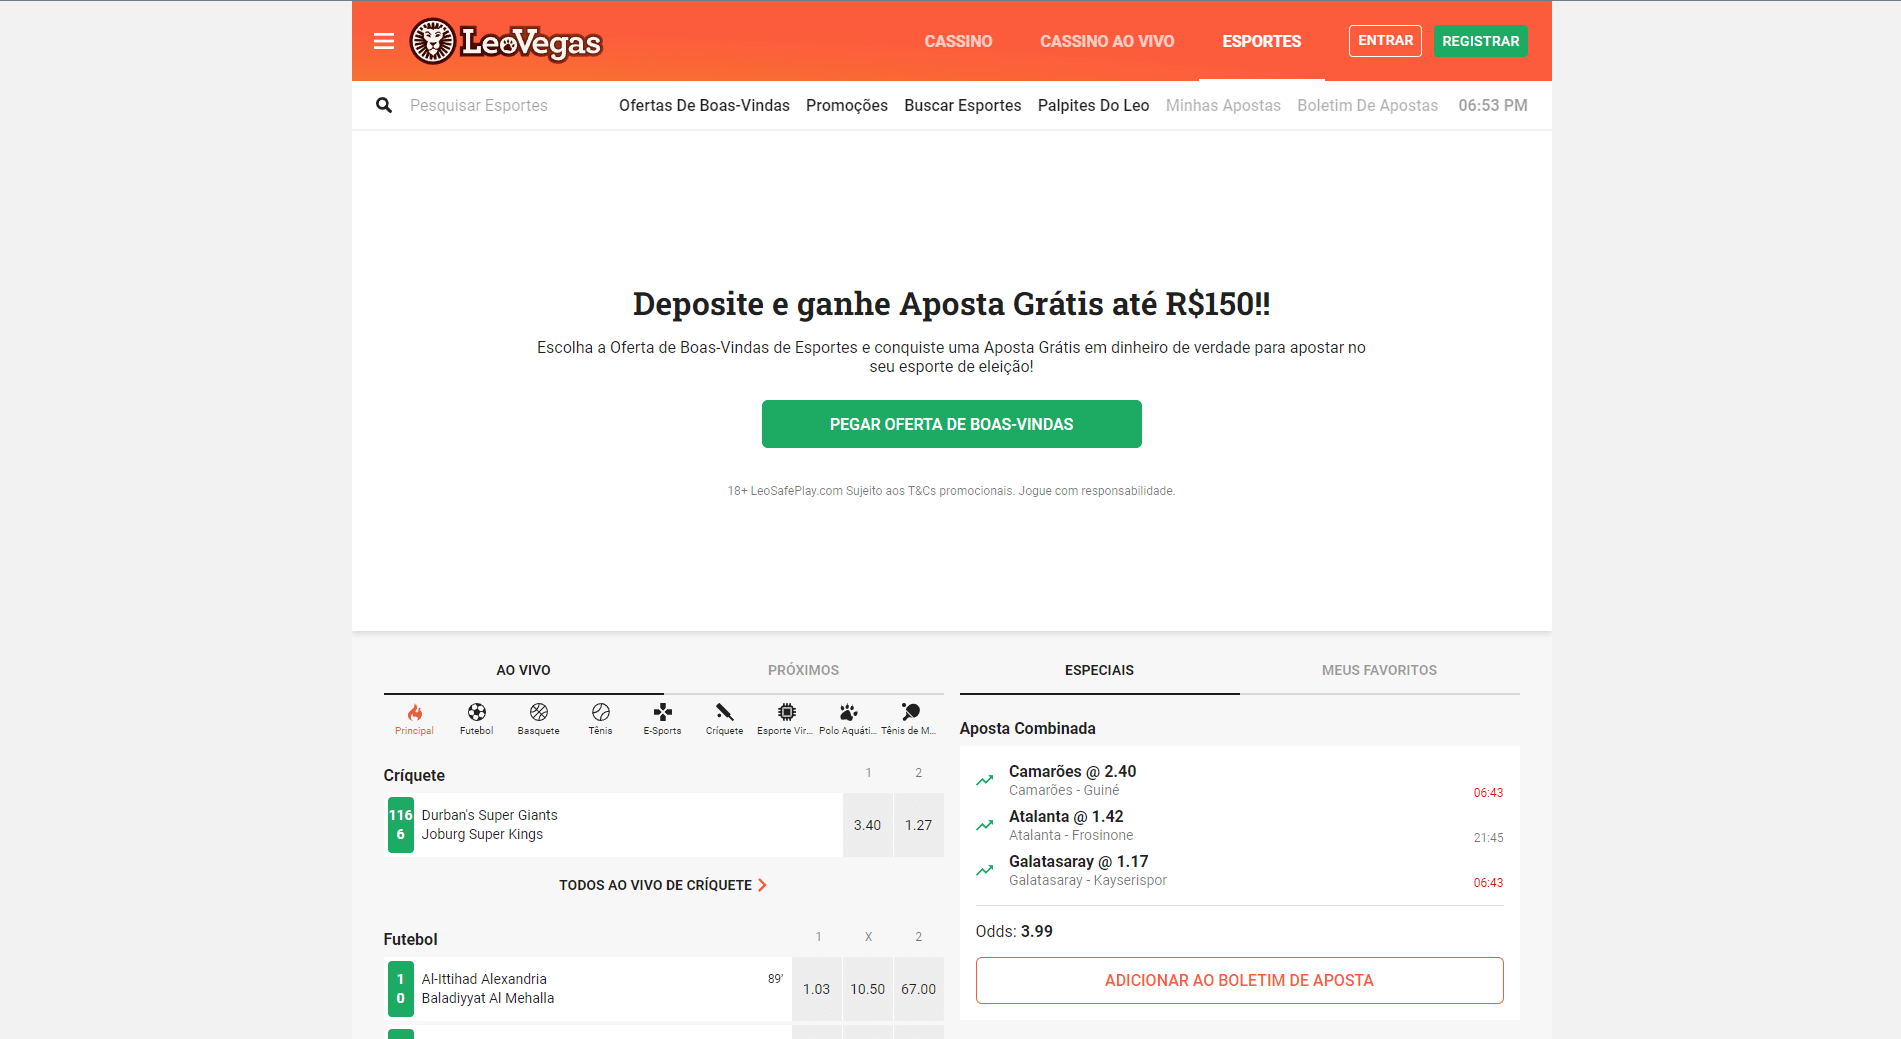This screenshot has width=1901, height=1039.
Task: Click Galatasaray @ 1.17 selection
Action: coord(1078,861)
